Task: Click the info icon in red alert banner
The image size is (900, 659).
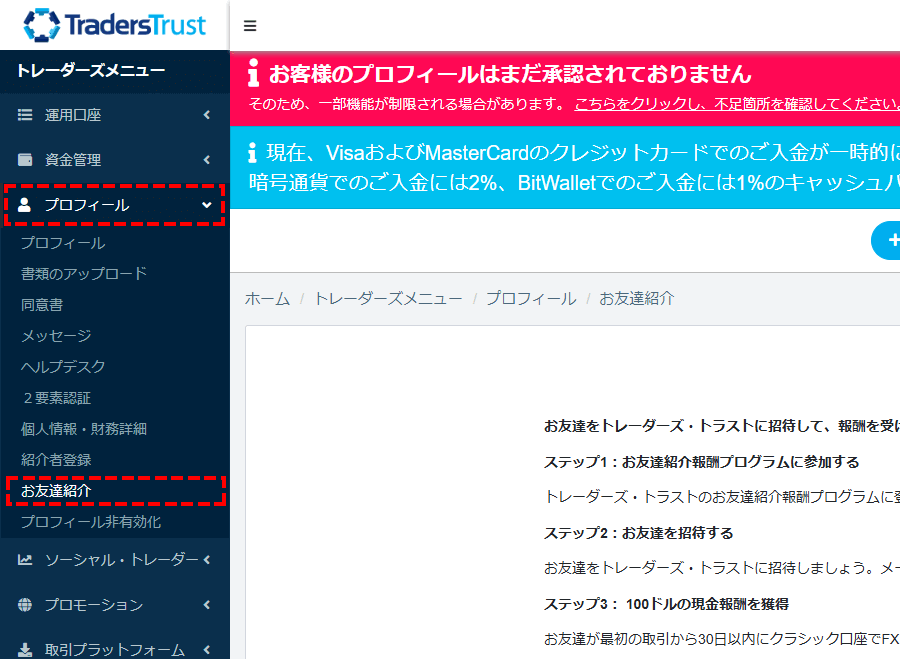Action: tap(253, 72)
